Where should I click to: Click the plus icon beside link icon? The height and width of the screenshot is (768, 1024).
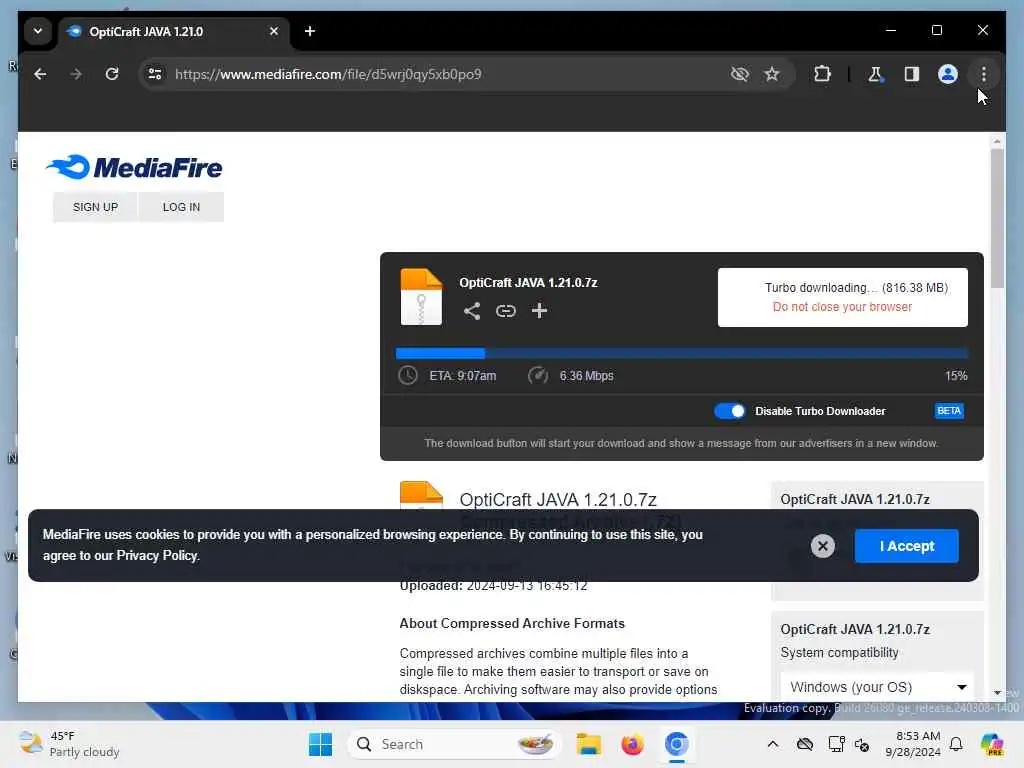(x=539, y=311)
